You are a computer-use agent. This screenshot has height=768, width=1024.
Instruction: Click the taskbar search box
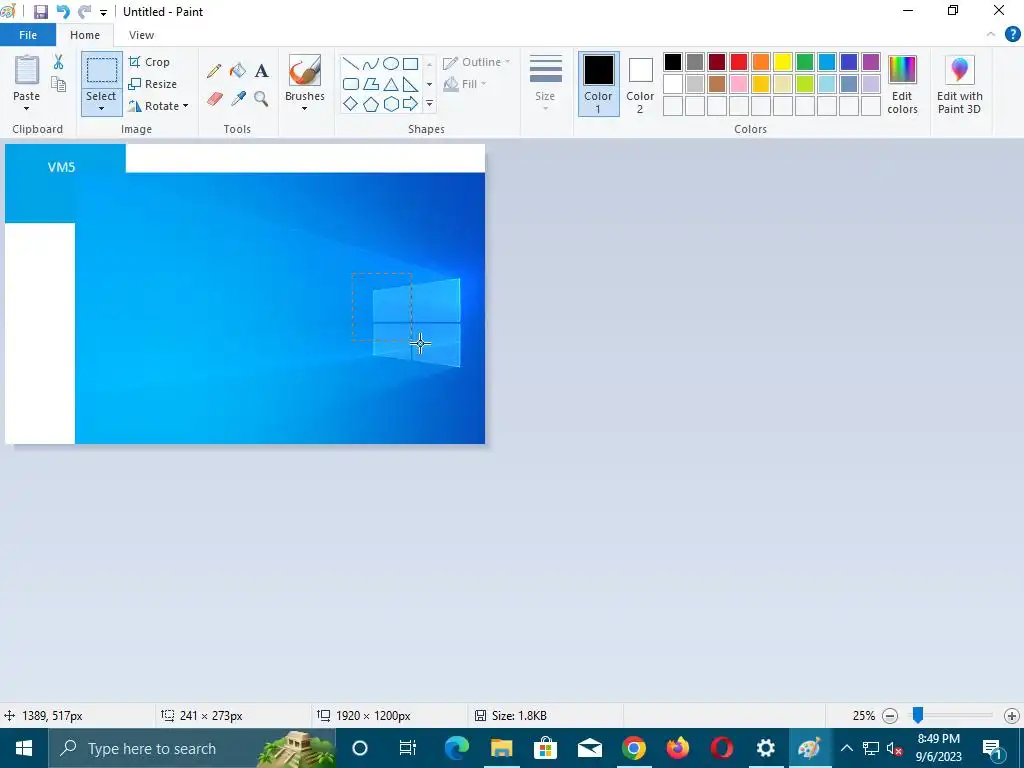pos(192,748)
